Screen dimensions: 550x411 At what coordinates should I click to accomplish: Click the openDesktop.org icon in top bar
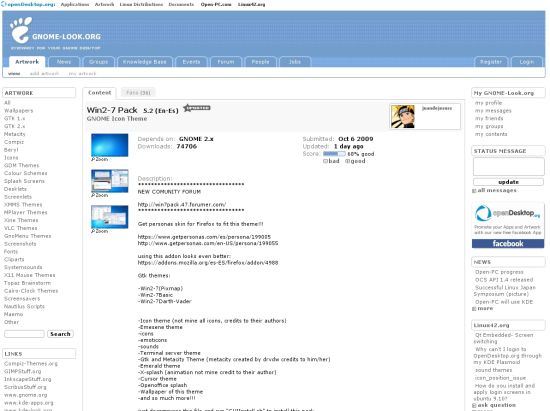[x=4, y=4]
